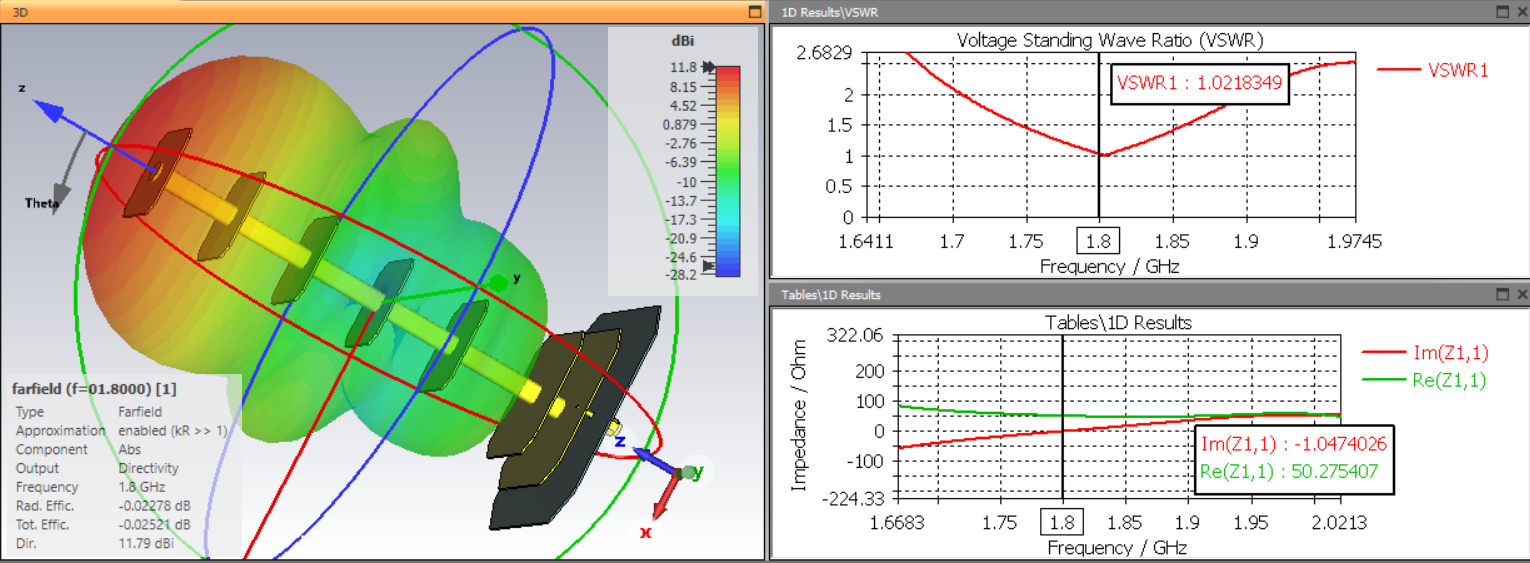The image size is (1530, 563).
Task: Click the dBi unit label above color scale
Action: (683, 41)
